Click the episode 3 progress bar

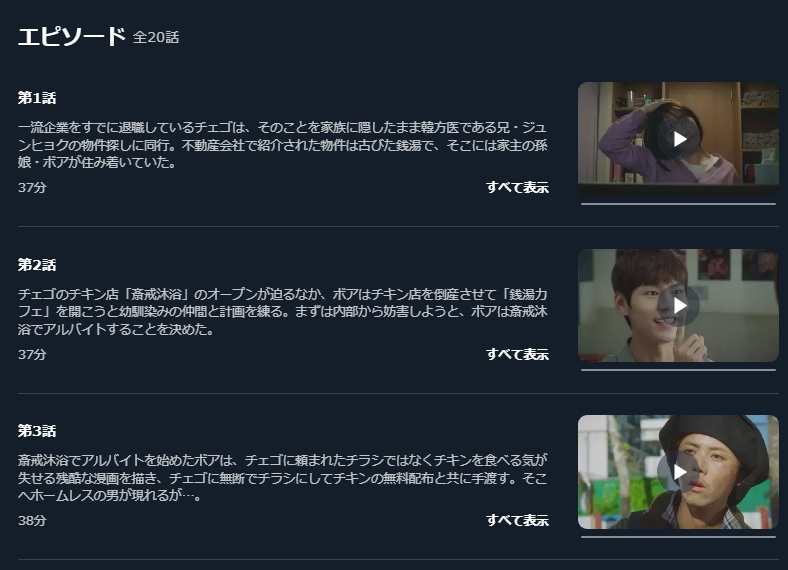678,537
